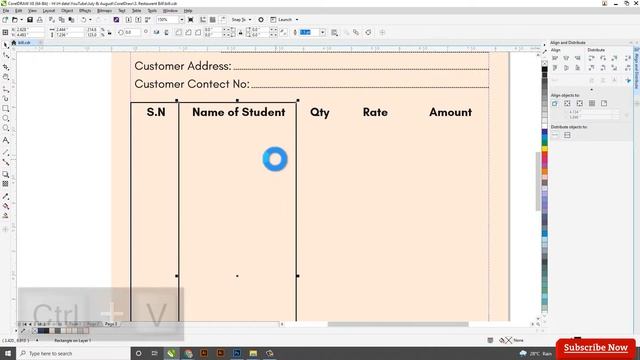Click the blue swatch in color palette
Viewport: 640px width, 360px height.
coord(544,133)
